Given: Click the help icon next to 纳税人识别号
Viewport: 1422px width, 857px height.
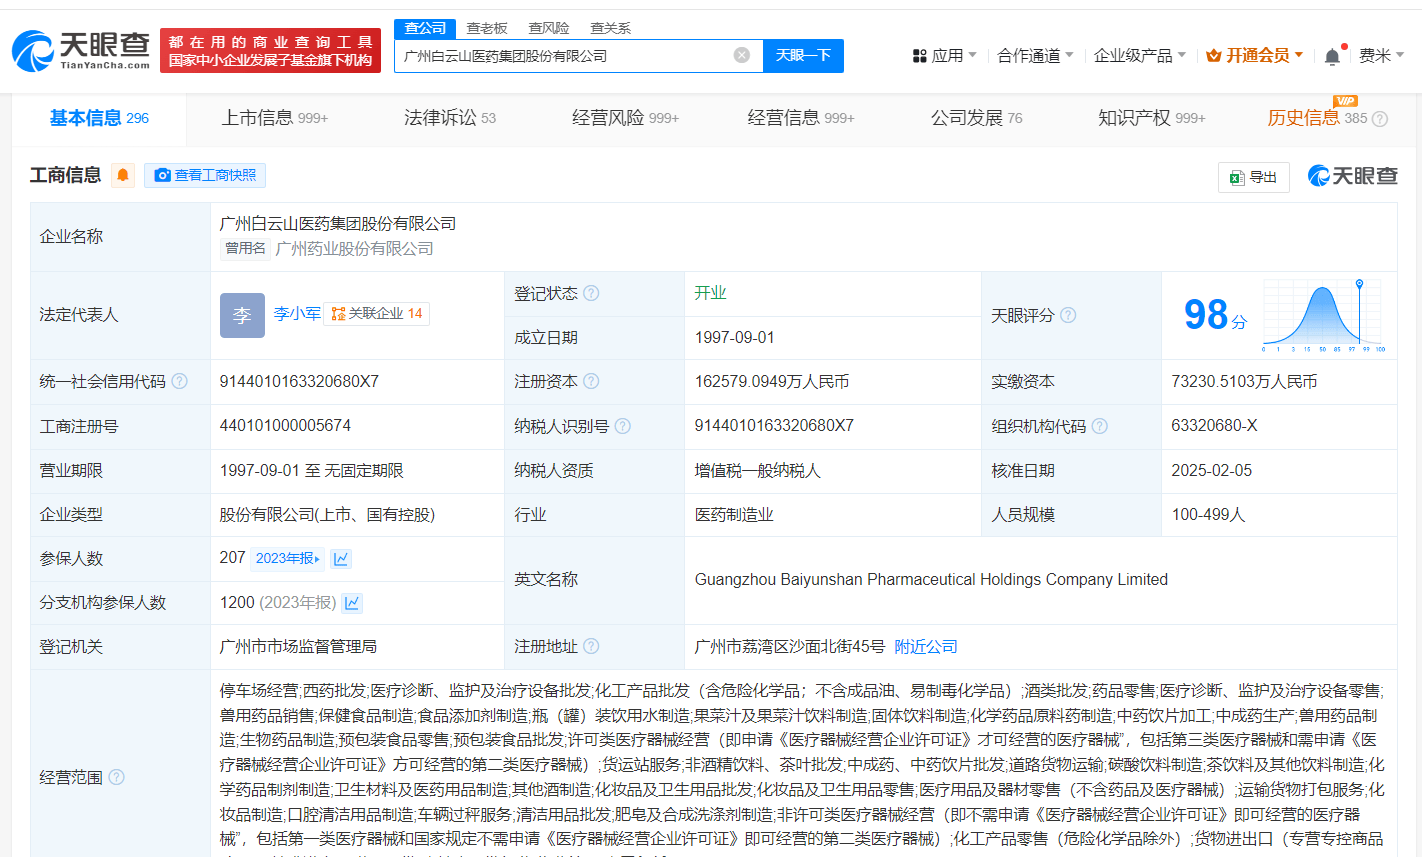Looking at the screenshot, I should coord(623,426).
